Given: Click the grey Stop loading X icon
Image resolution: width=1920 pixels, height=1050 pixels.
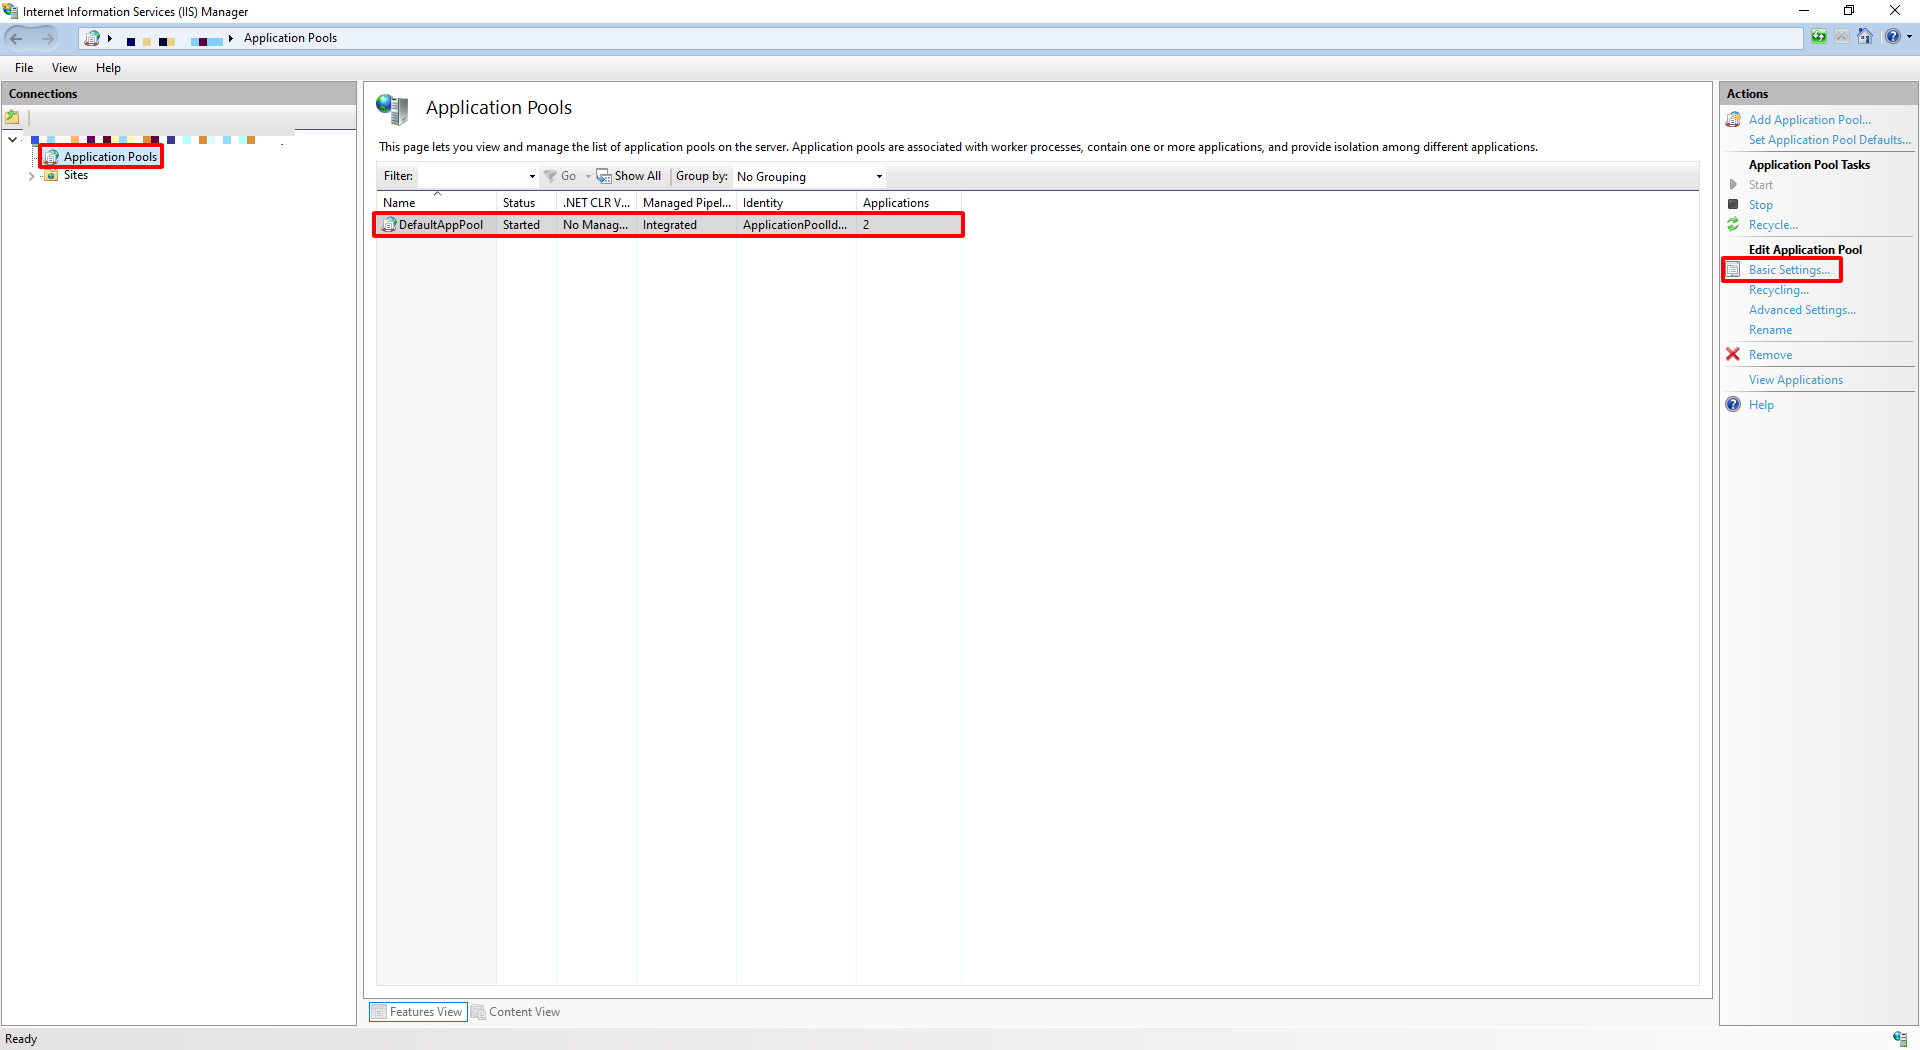Looking at the screenshot, I should (1841, 37).
